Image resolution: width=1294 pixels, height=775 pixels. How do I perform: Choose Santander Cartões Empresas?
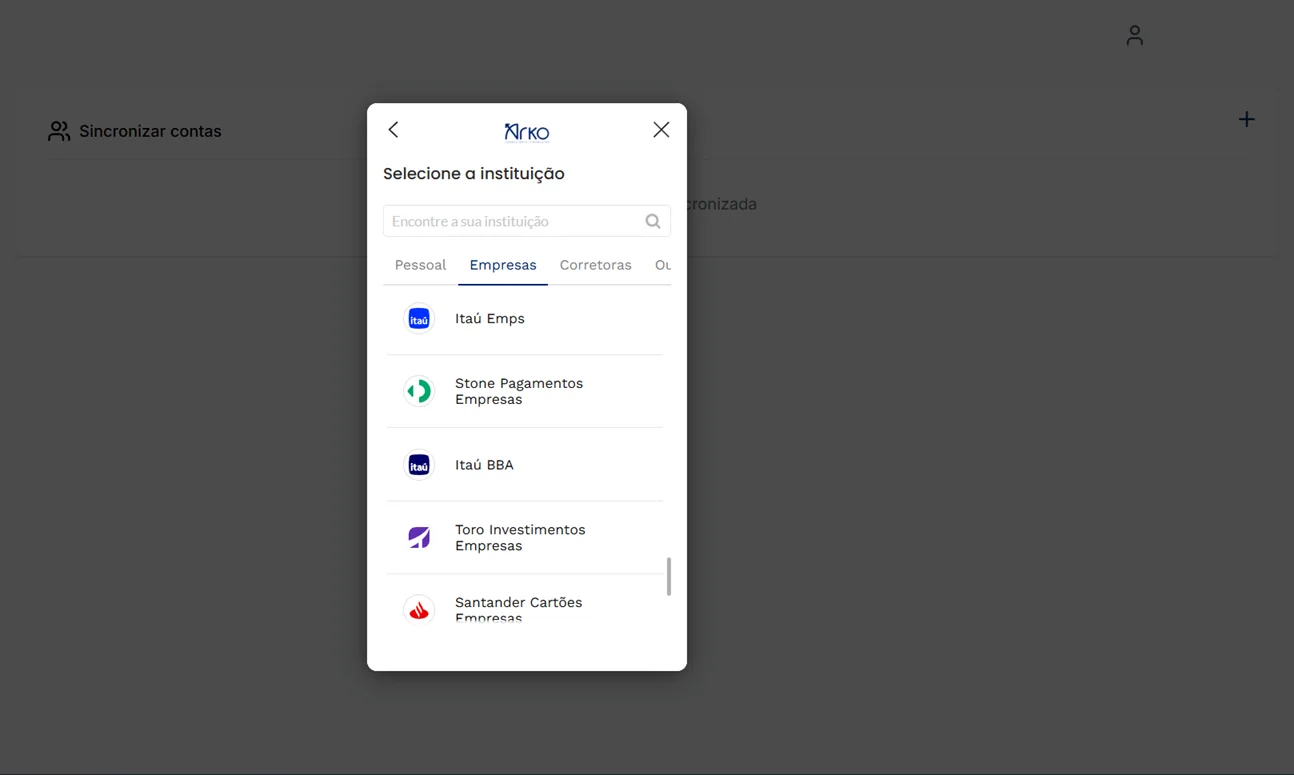525,599
